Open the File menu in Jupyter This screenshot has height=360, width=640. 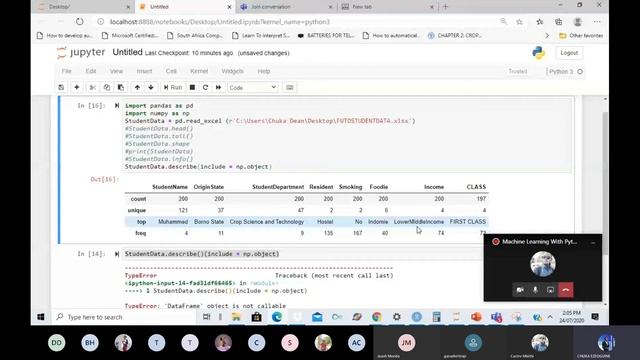67,71
